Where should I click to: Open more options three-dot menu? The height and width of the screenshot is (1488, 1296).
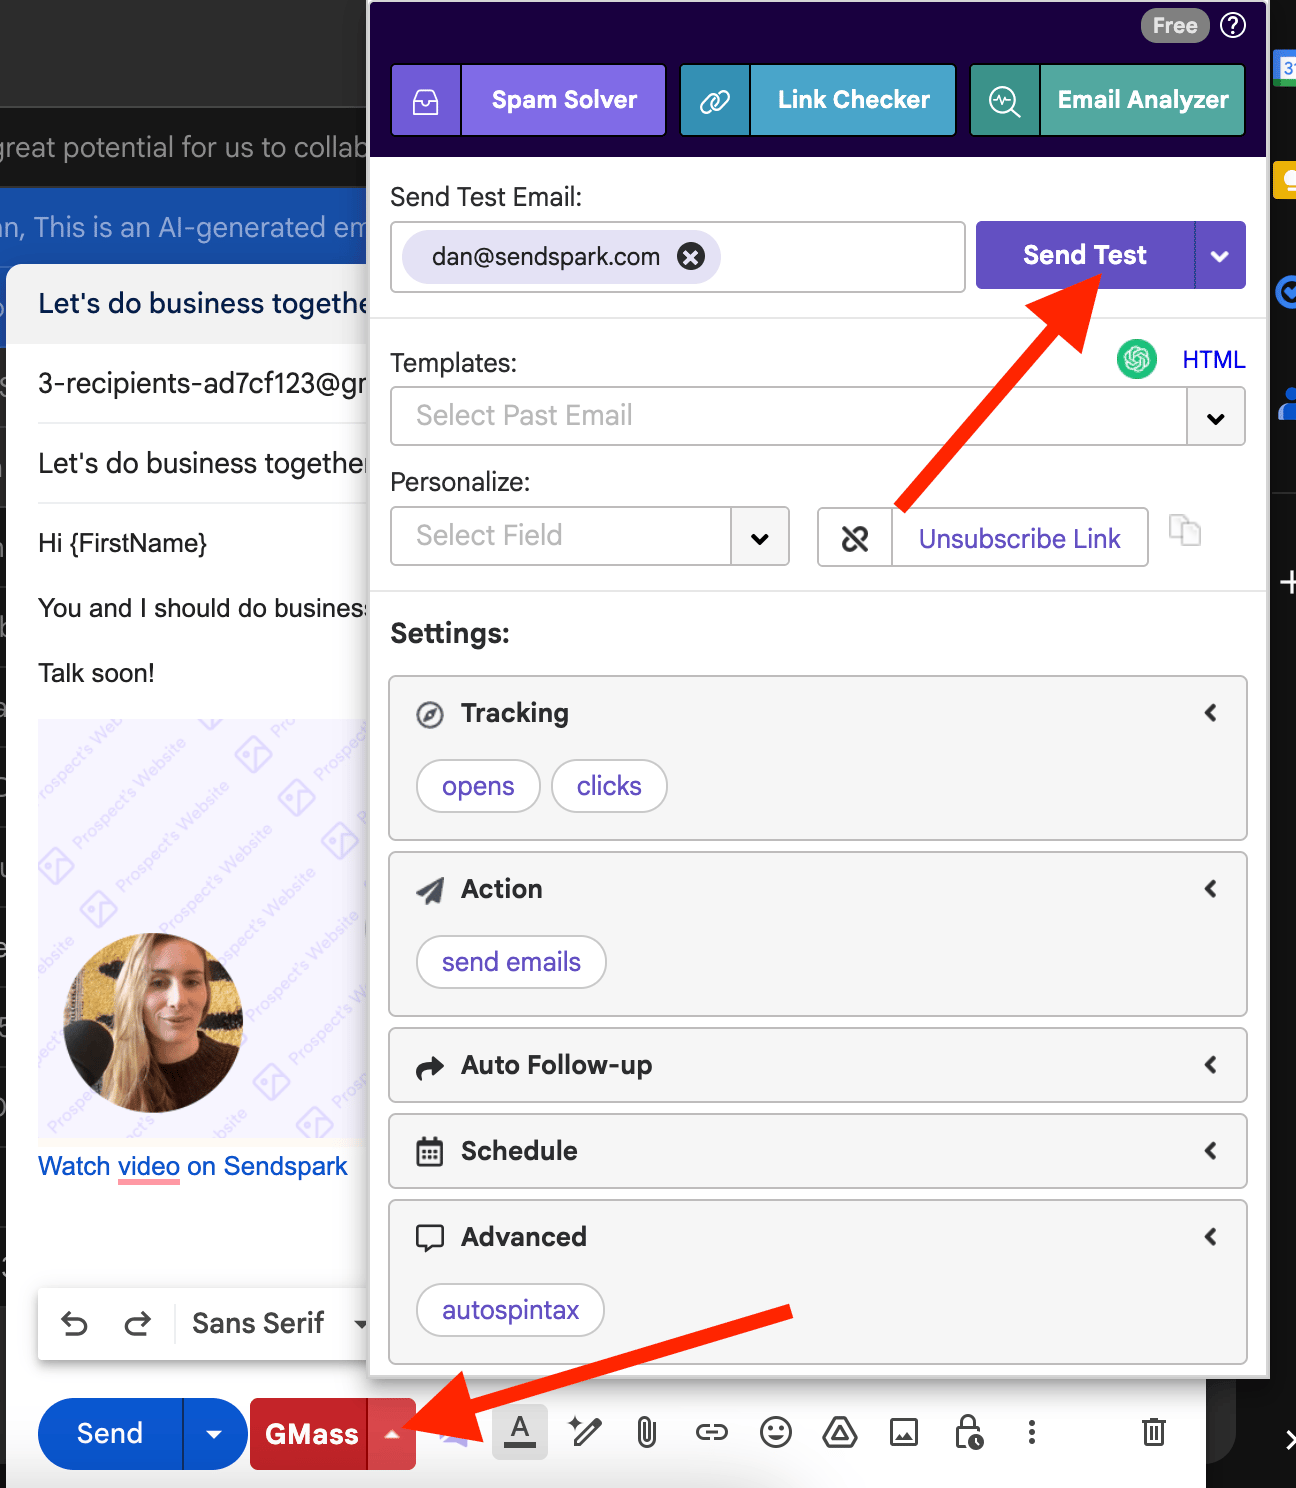[1032, 1432]
